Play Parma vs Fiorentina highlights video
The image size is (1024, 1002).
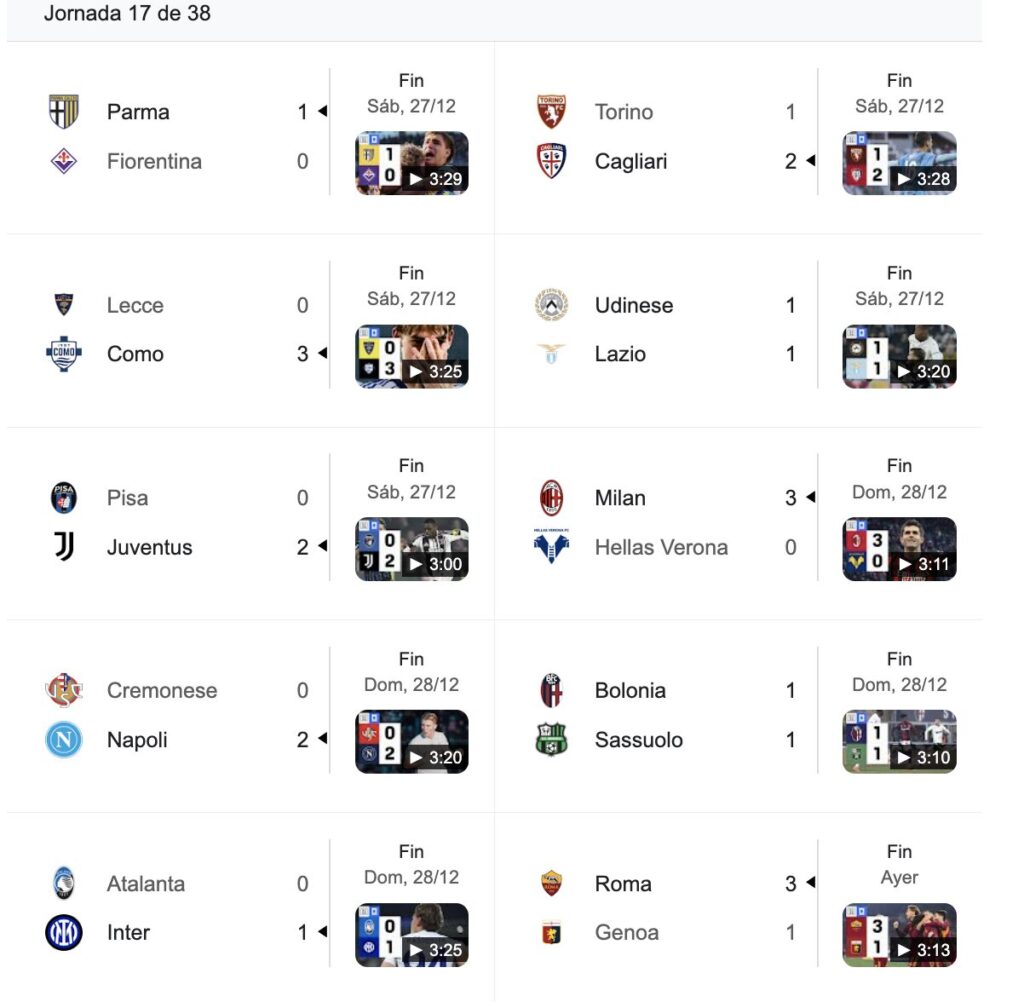(412, 163)
